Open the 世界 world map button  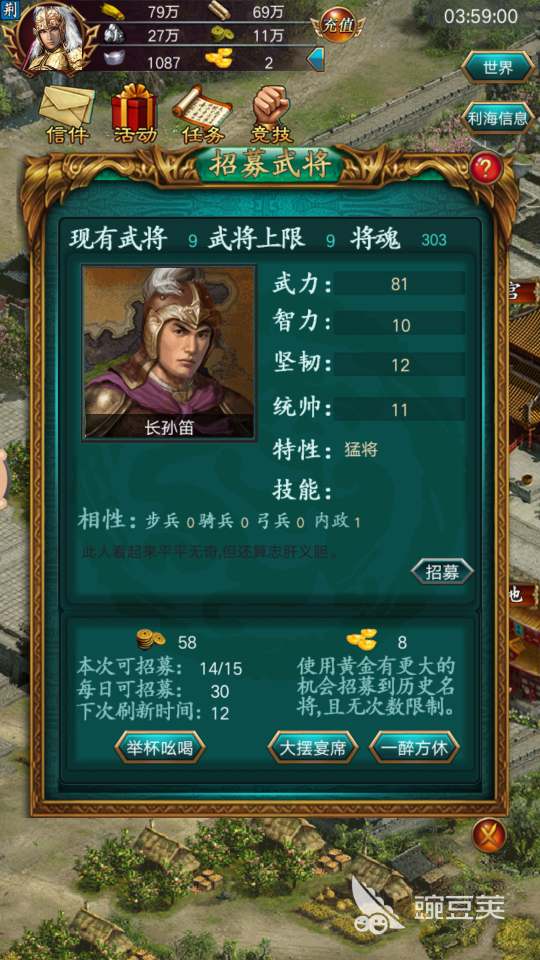[498, 68]
